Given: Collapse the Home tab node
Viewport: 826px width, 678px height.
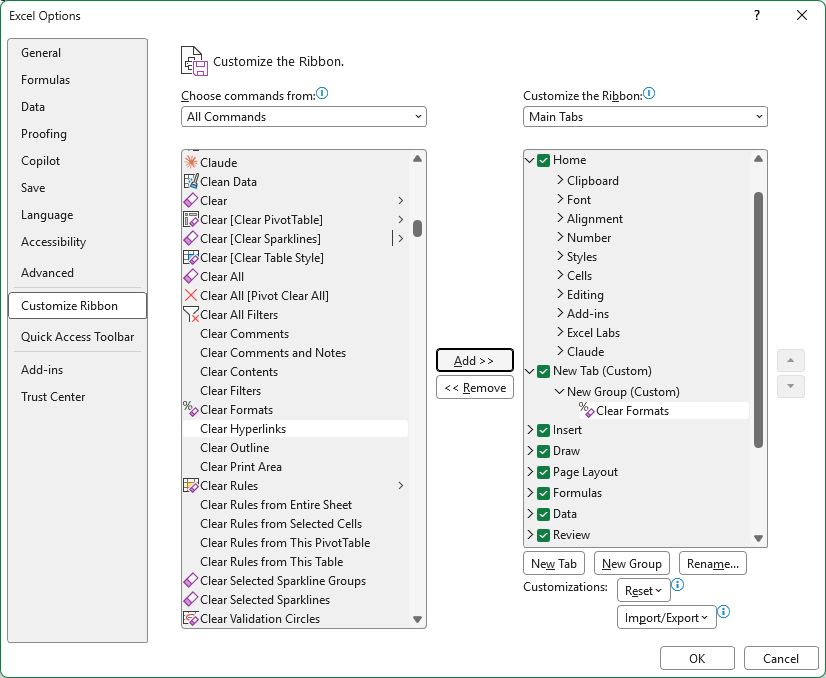Looking at the screenshot, I should pos(530,160).
